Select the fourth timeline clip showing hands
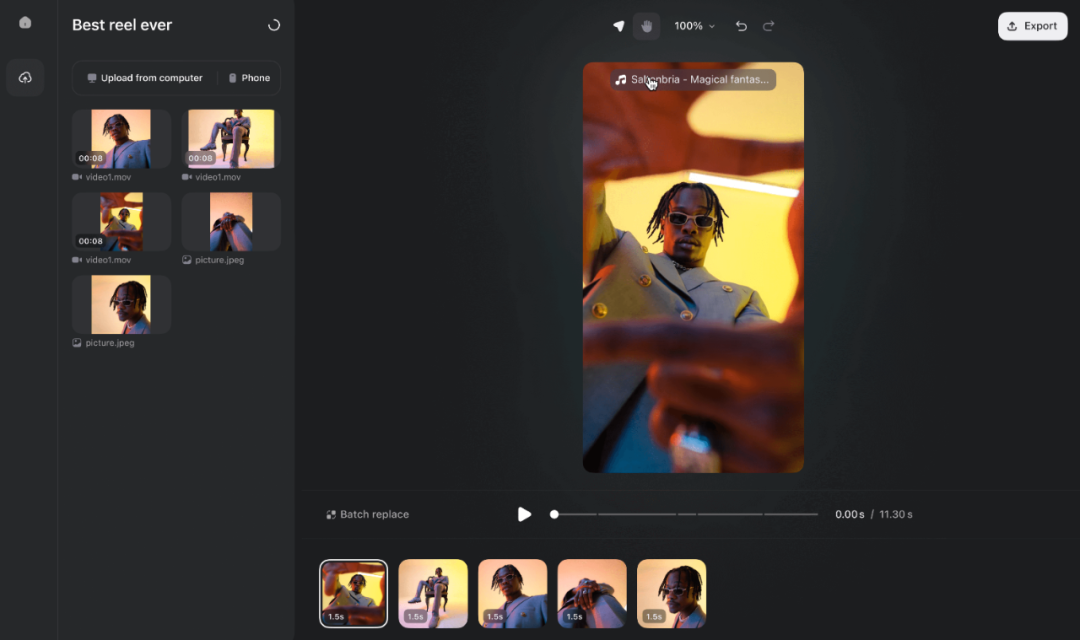The image size is (1080, 640). point(592,594)
